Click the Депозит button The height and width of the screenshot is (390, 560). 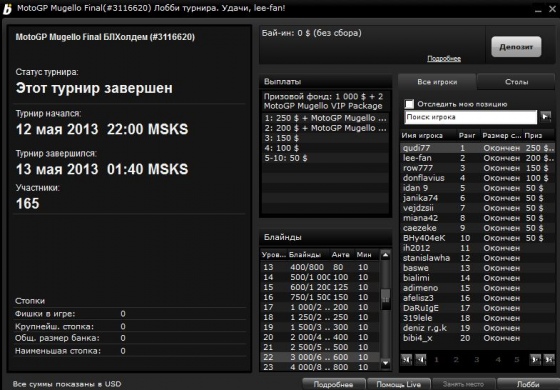point(516,47)
